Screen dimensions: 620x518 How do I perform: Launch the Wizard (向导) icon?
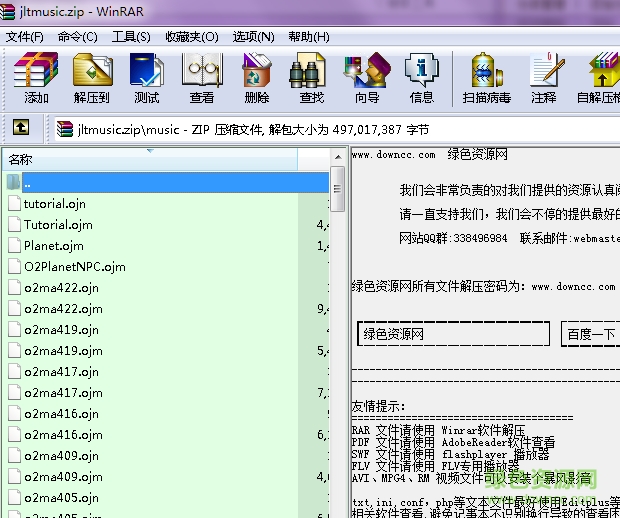(x=367, y=78)
